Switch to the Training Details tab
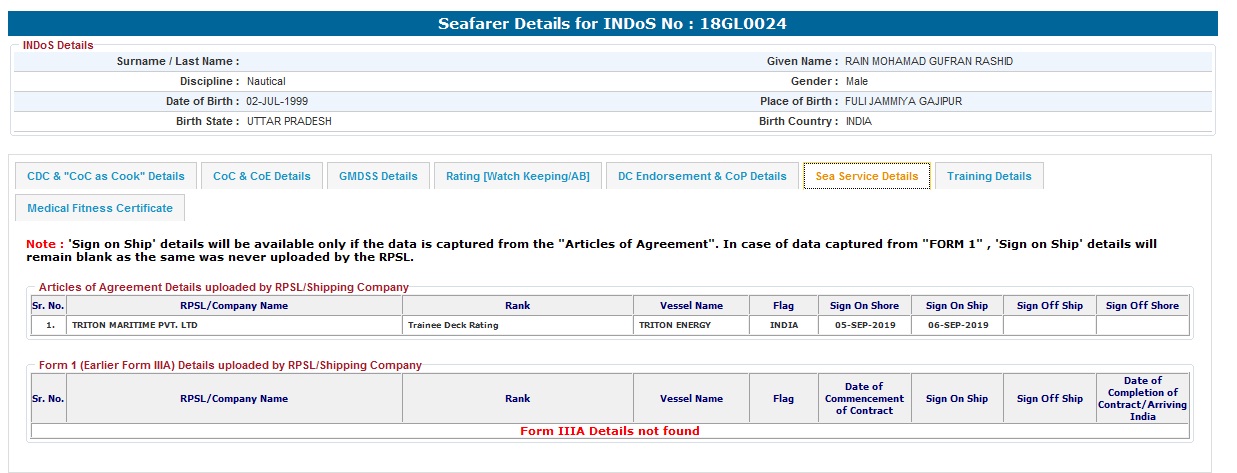The width and height of the screenshot is (1237, 473). point(989,176)
